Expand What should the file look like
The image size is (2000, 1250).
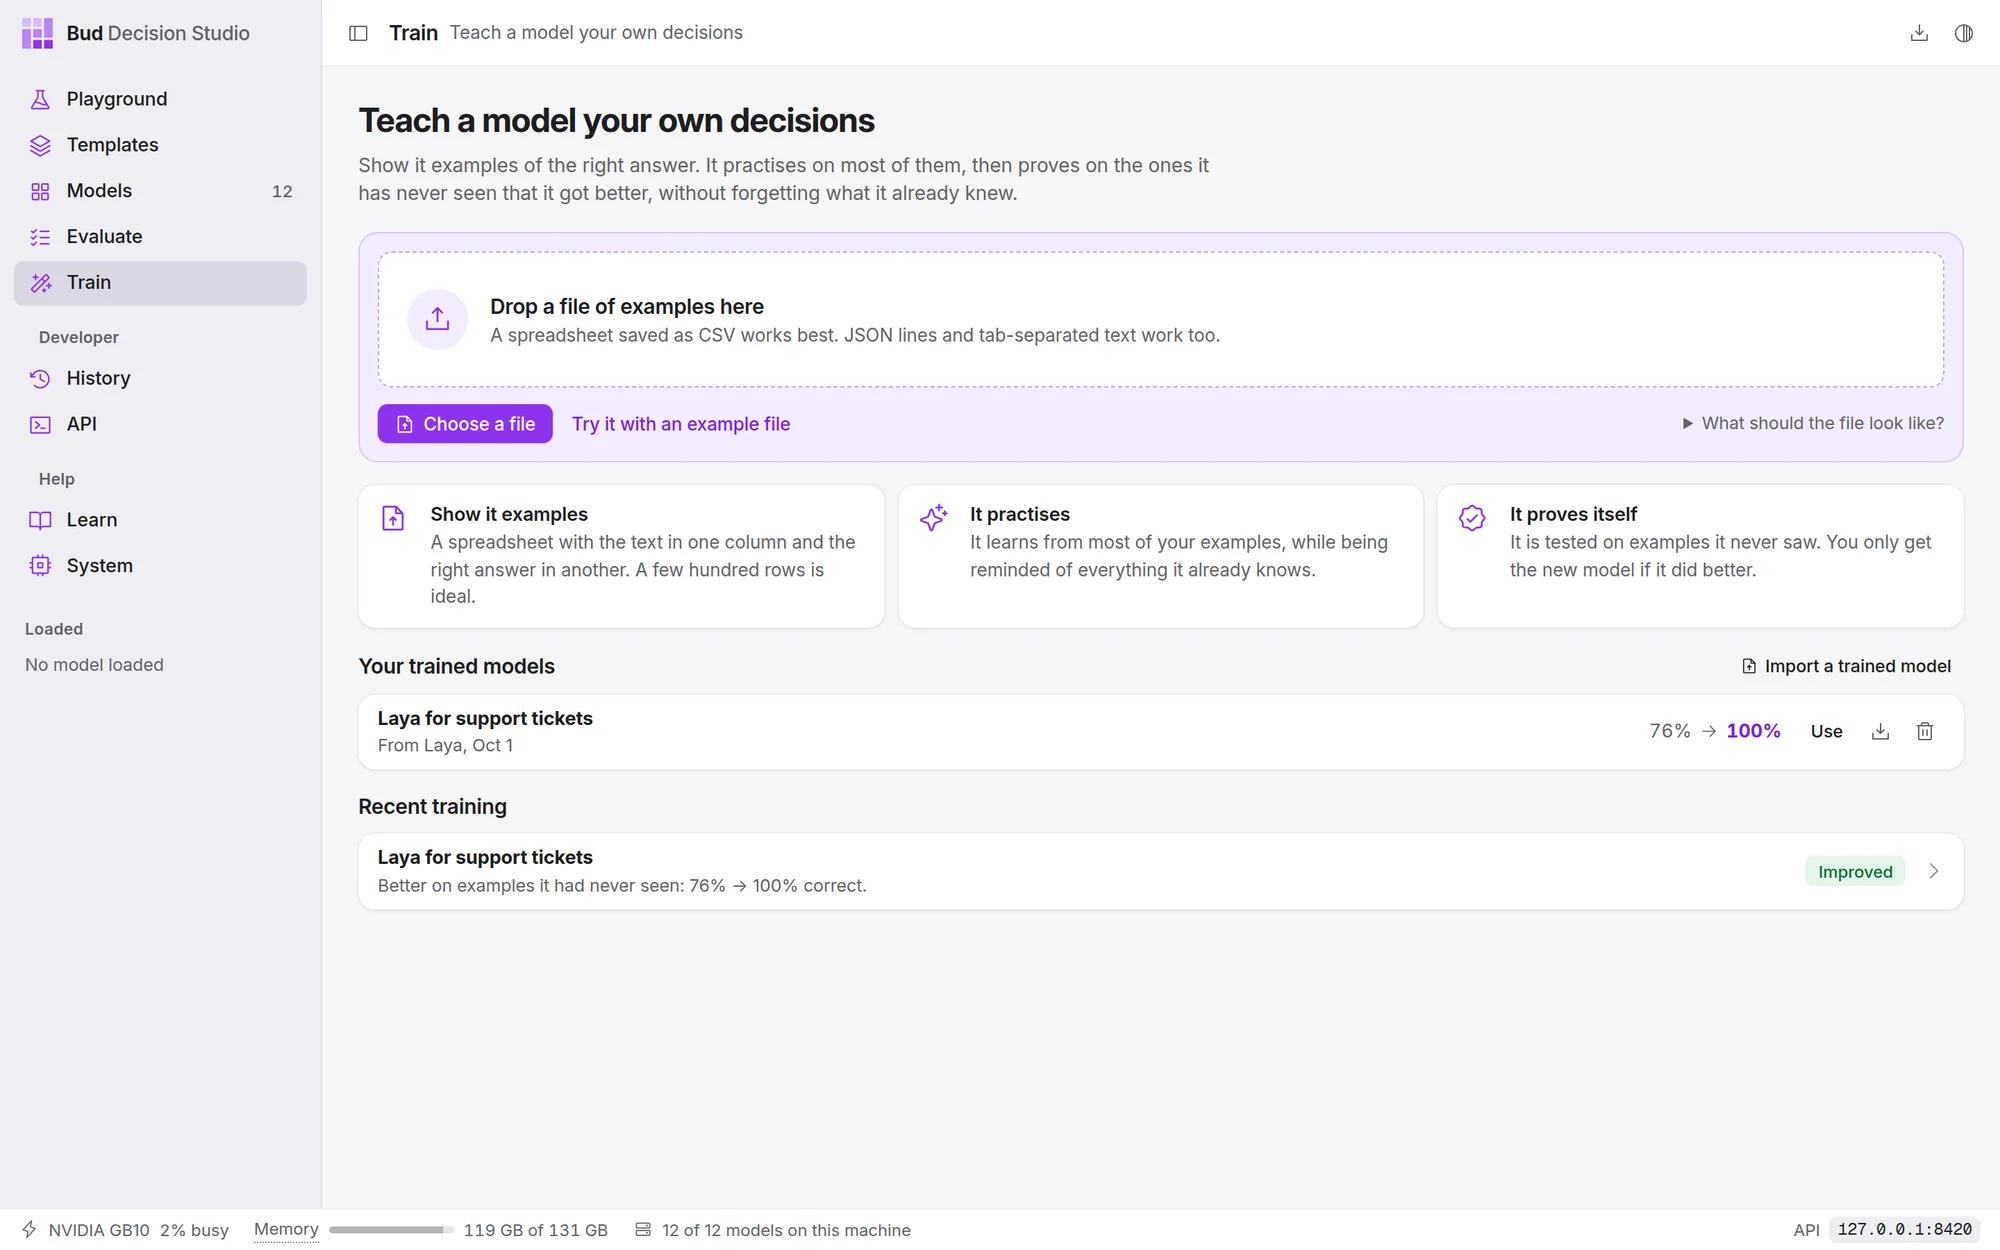pos(1813,423)
